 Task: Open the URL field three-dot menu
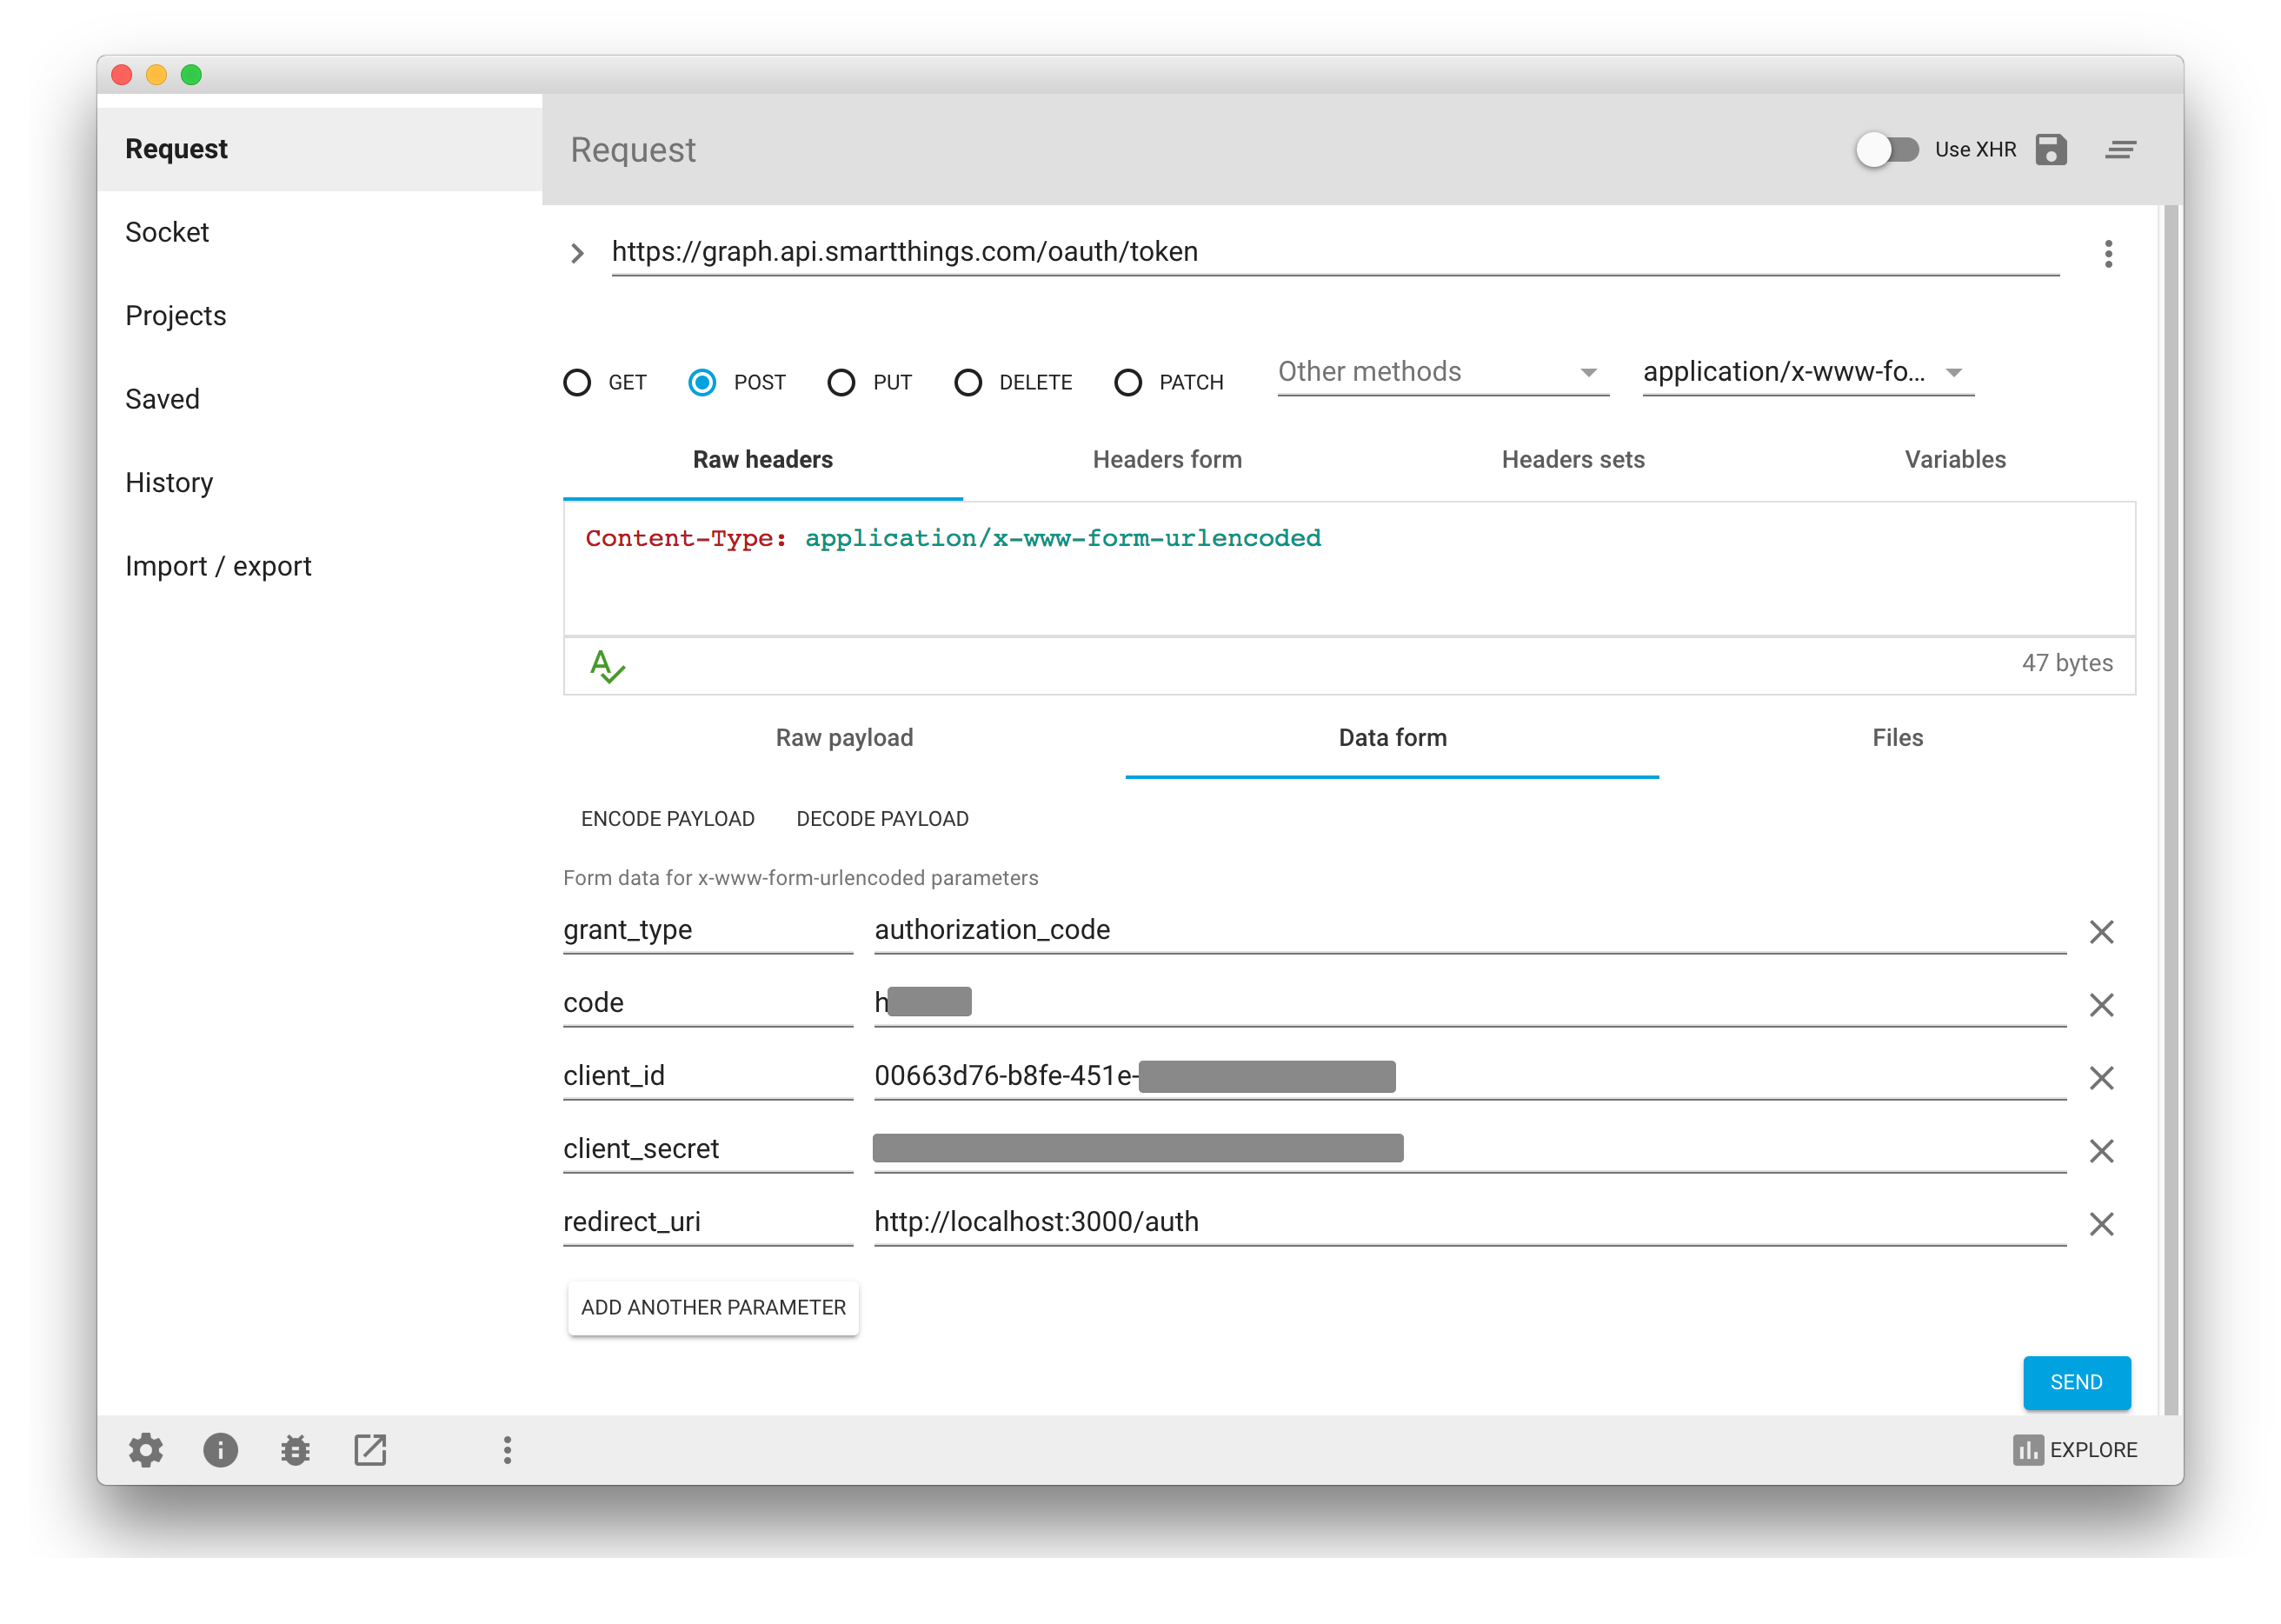(x=2108, y=254)
